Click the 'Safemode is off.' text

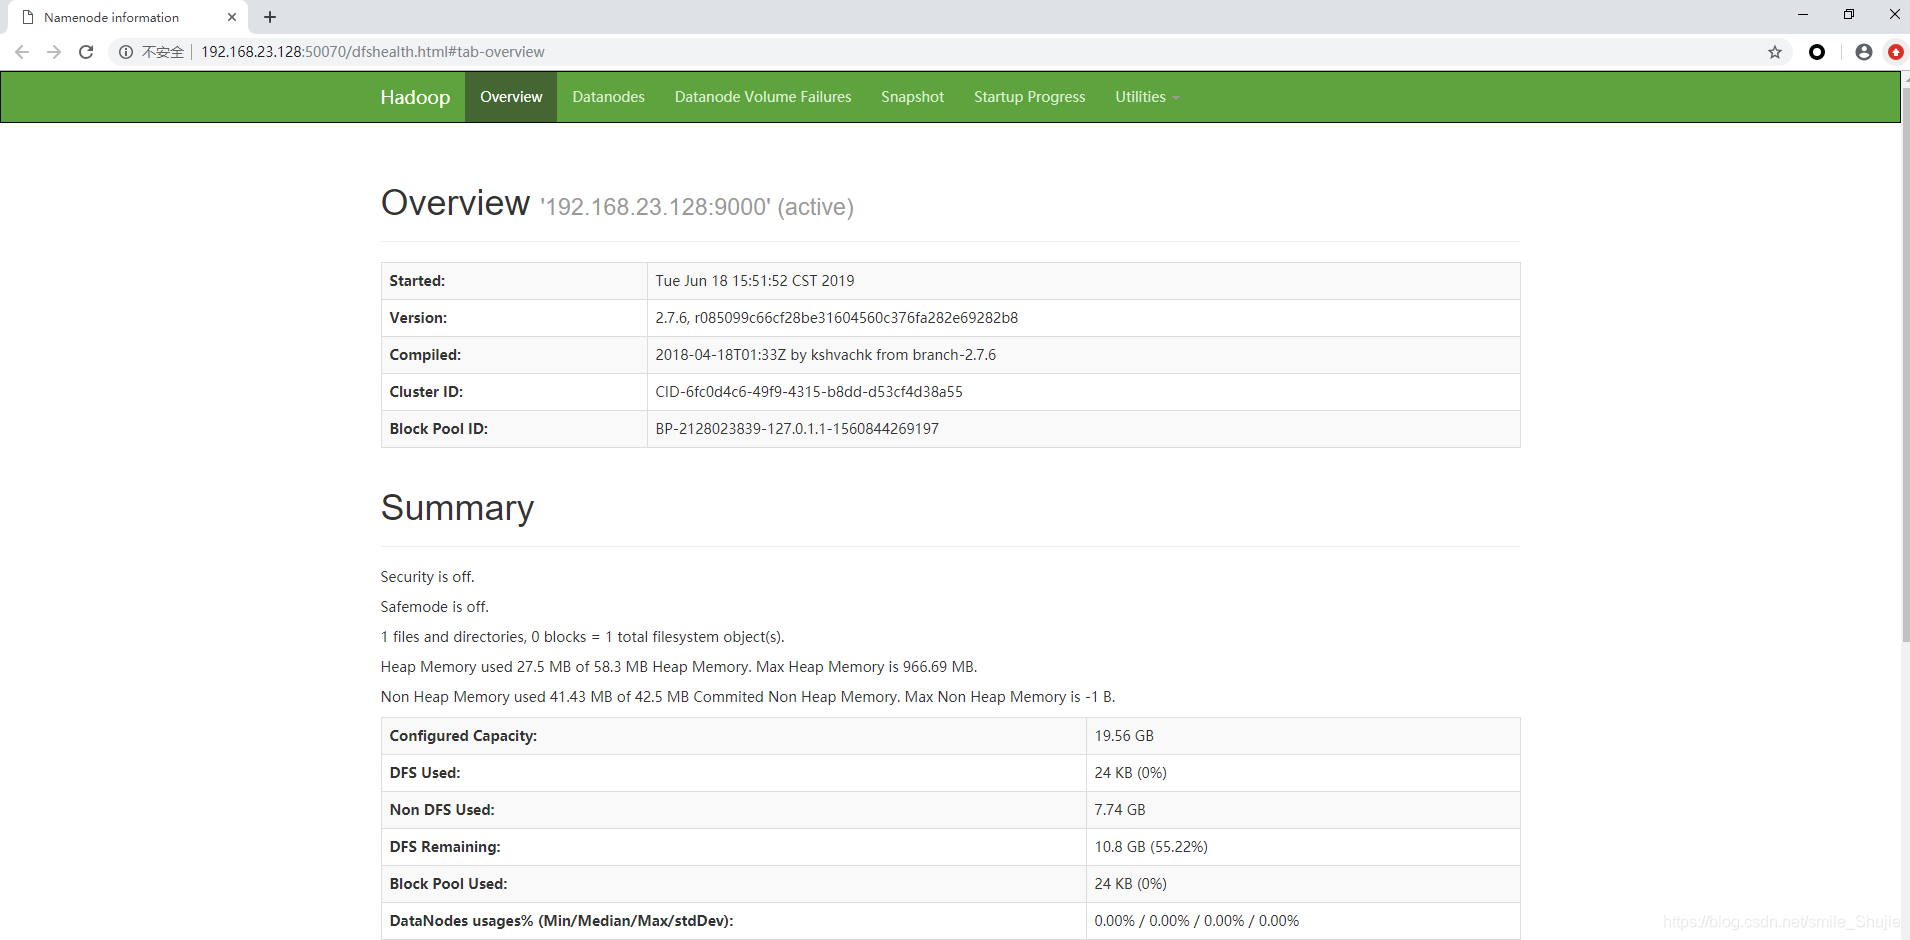click(434, 607)
